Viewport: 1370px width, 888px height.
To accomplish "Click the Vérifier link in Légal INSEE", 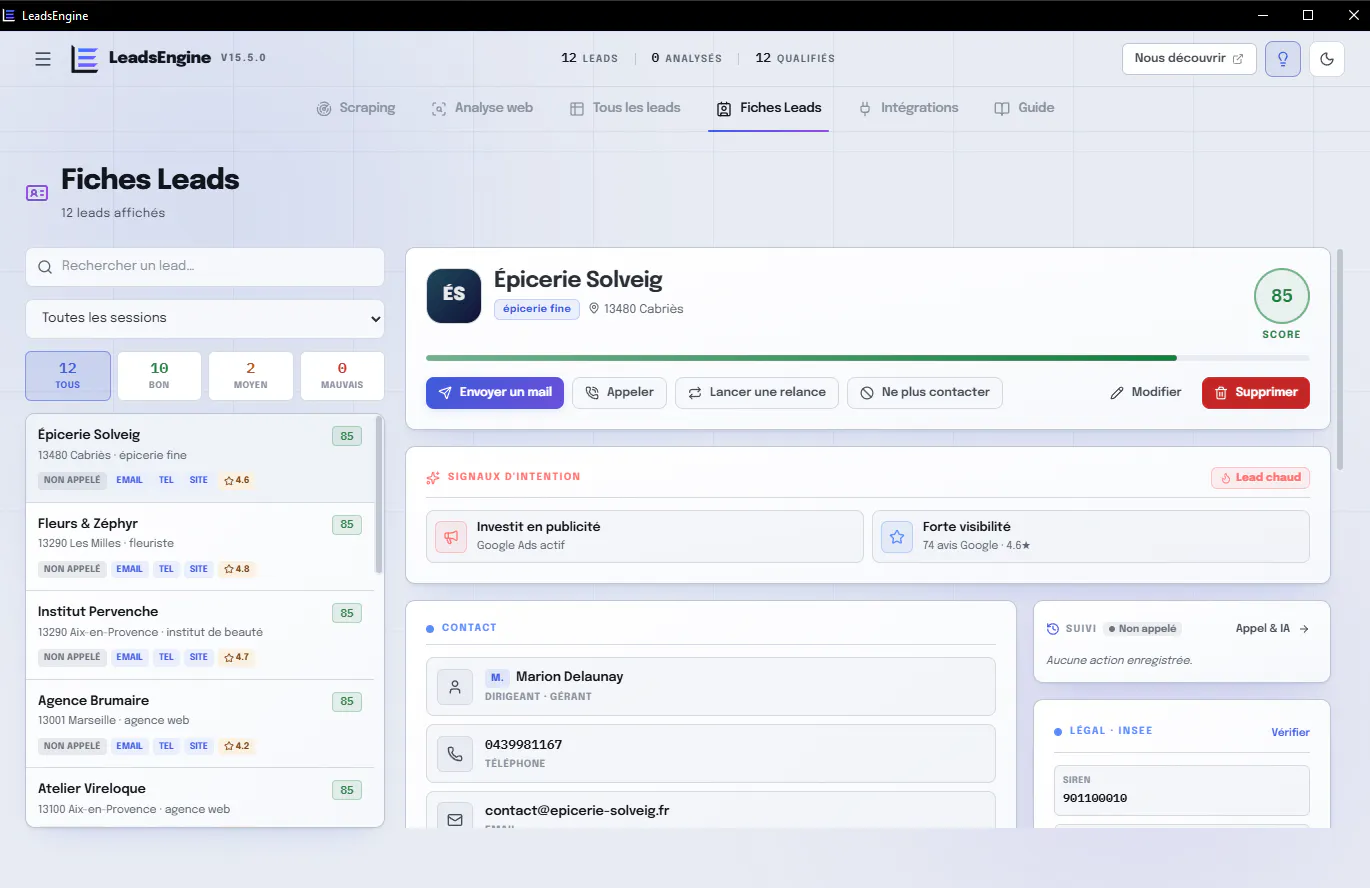I will click(1290, 732).
